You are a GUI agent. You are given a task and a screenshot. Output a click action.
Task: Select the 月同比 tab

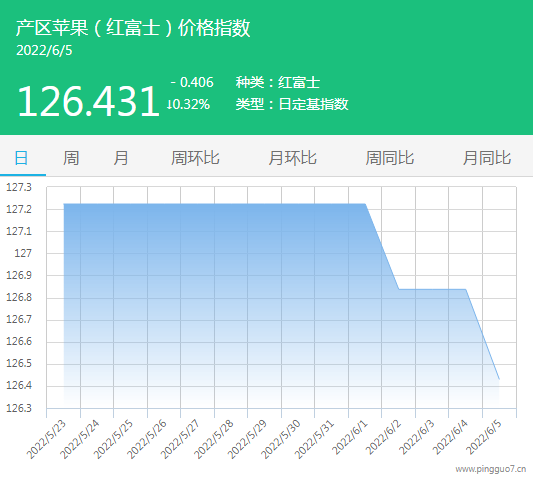487,158
